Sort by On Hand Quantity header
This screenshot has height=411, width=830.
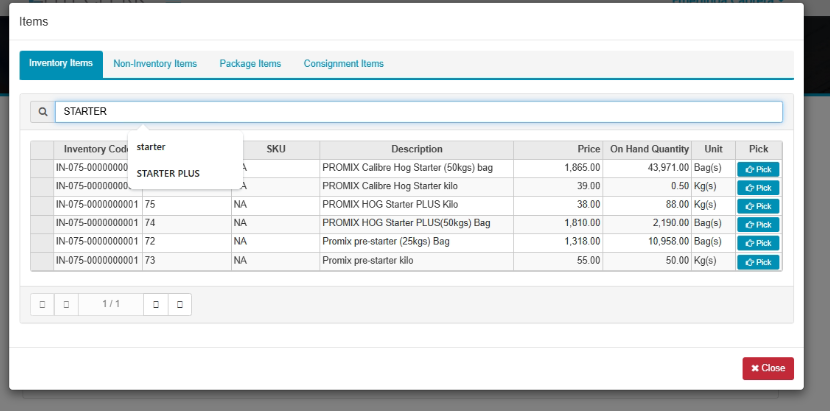[648, 149]
